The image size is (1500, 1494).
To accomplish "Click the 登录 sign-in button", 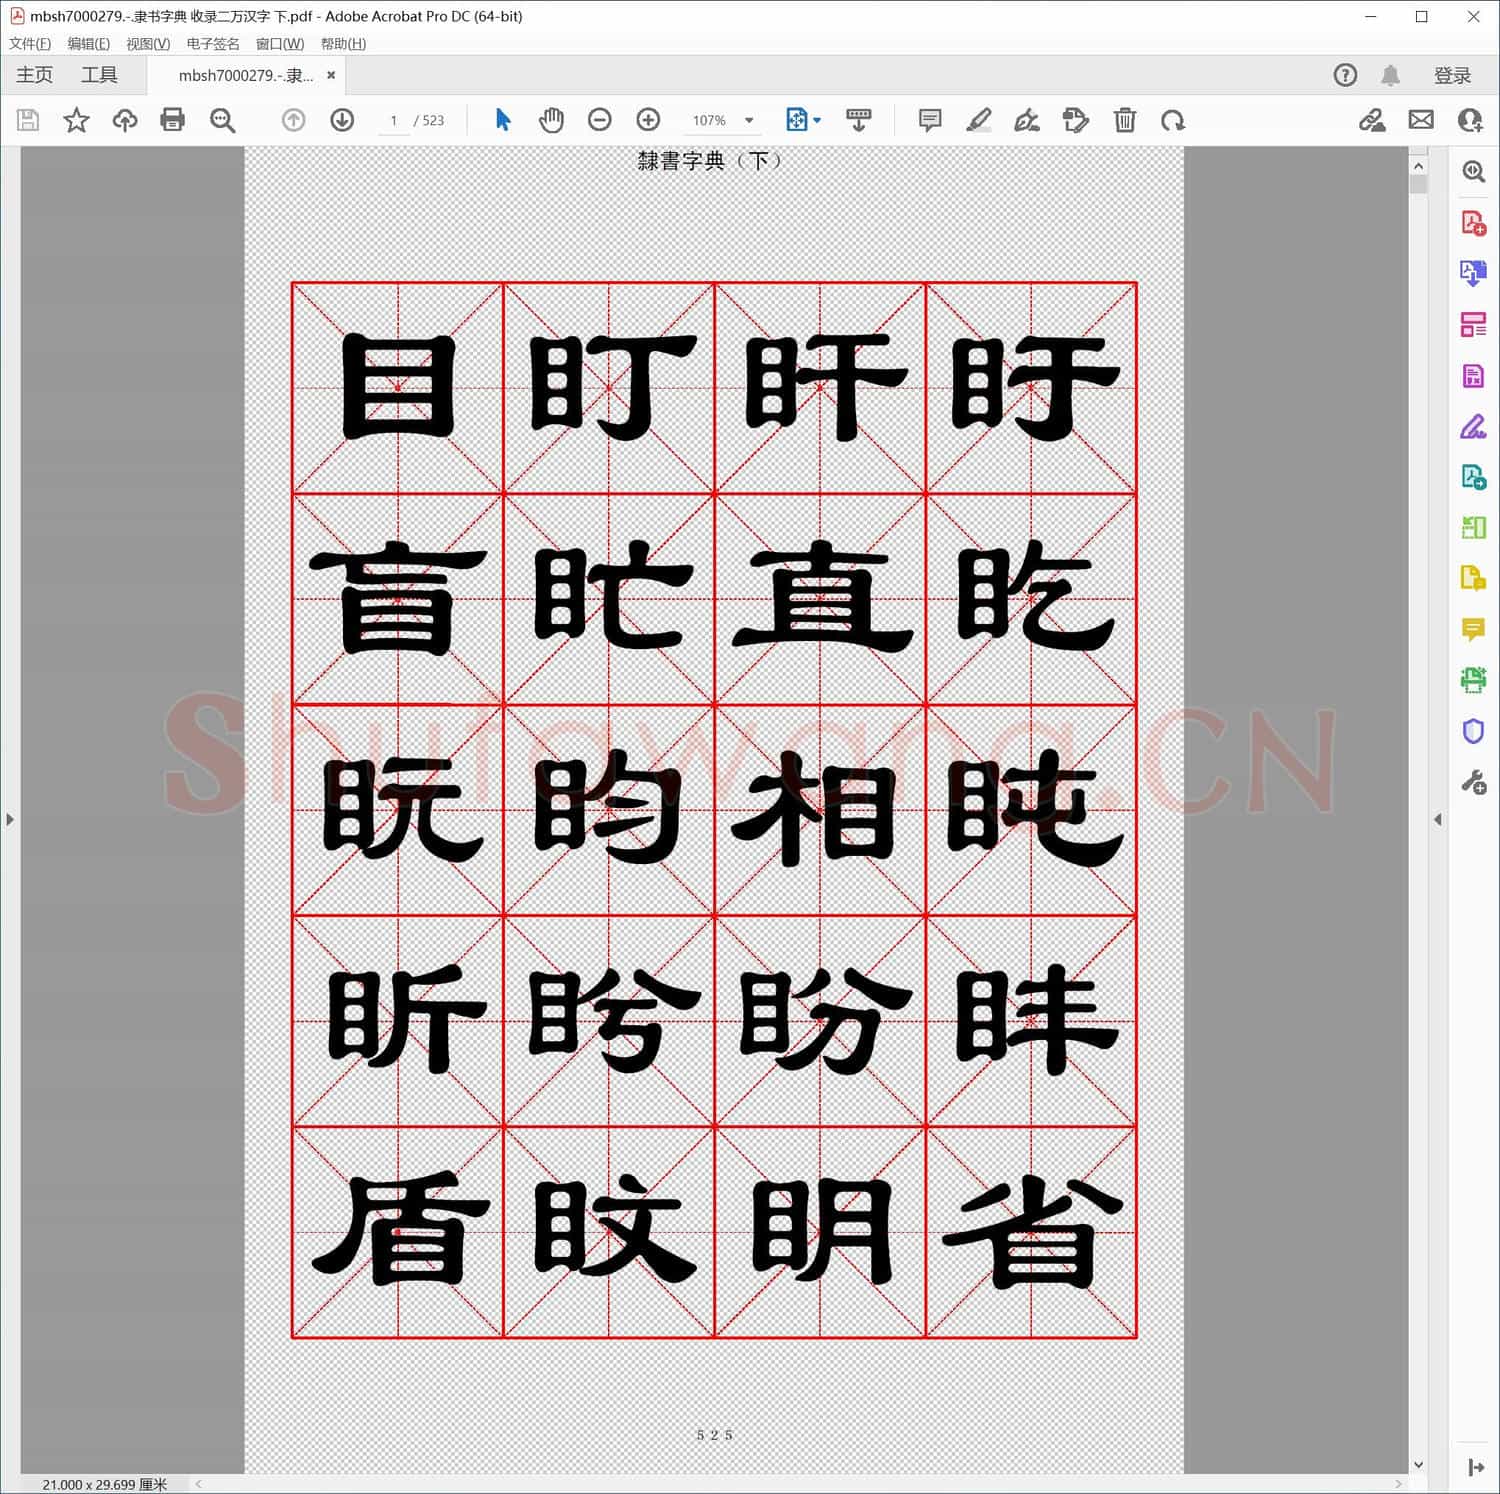I will click(1452, 74).
